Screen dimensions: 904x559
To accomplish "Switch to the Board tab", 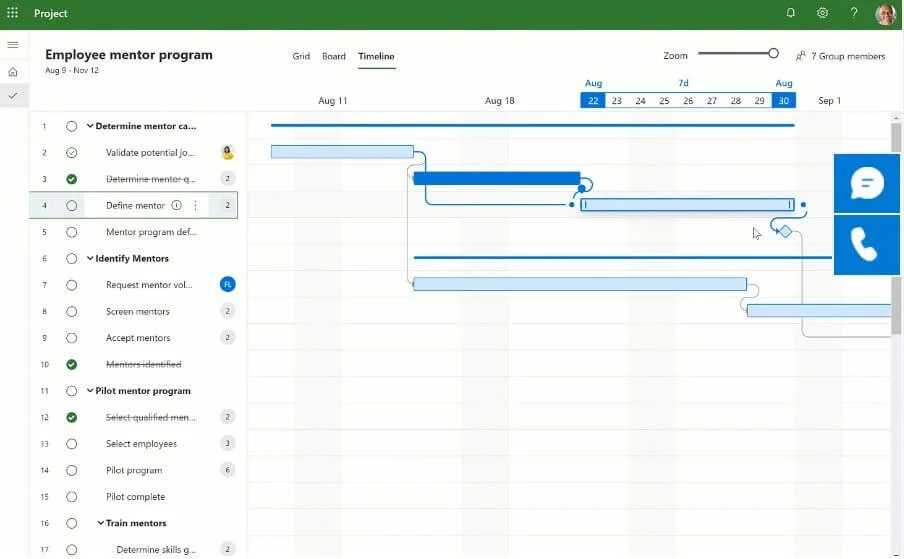I will 334,56.
